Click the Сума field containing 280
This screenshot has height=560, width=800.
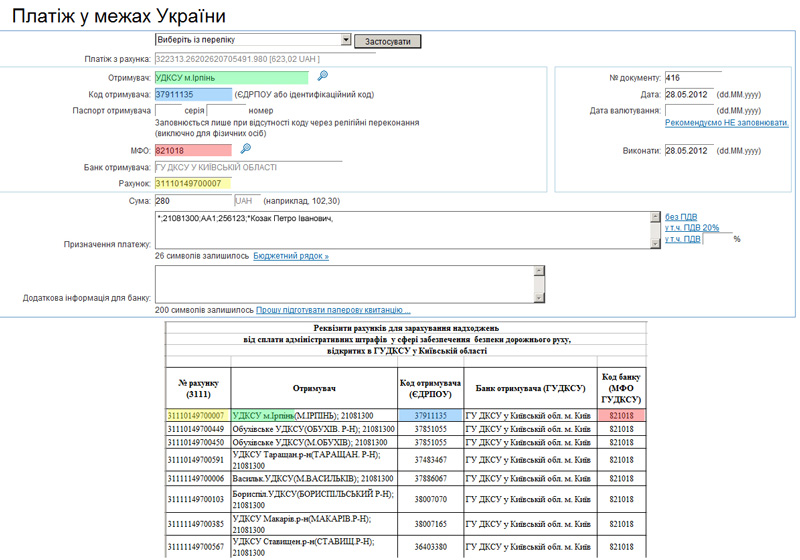click(x=193, y=201)
